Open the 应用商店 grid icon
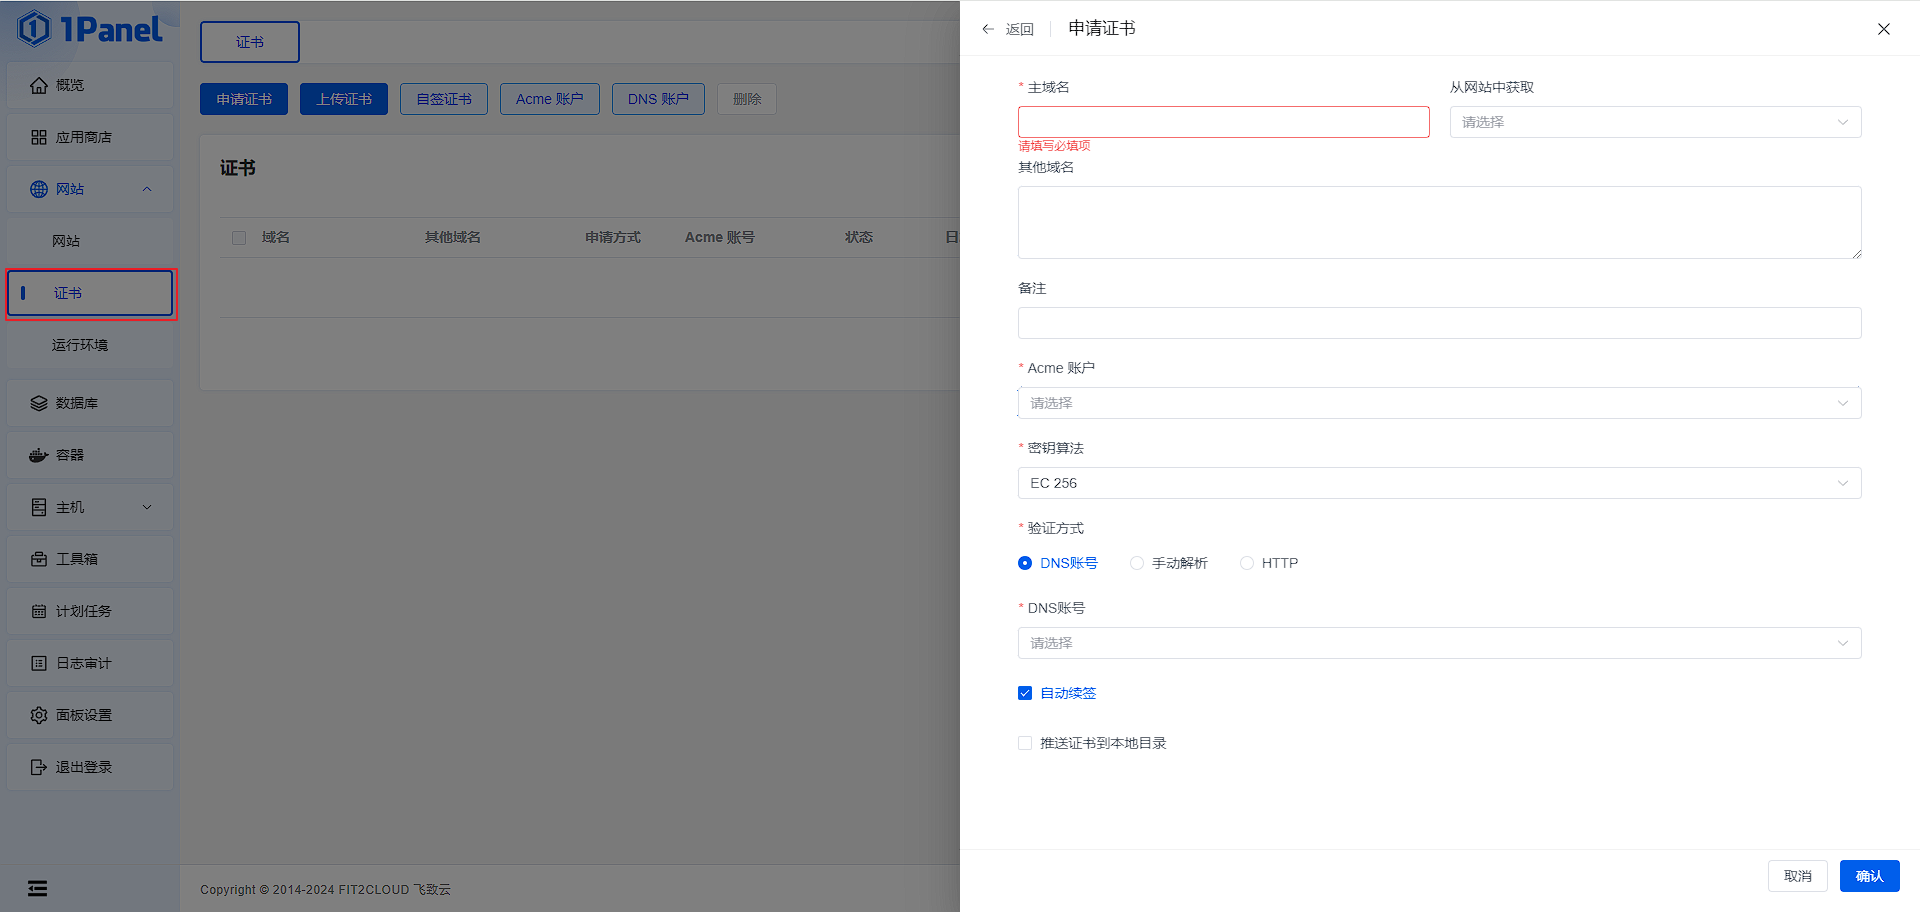Screen dimensions: 1920x912 (x=39, y=137)
